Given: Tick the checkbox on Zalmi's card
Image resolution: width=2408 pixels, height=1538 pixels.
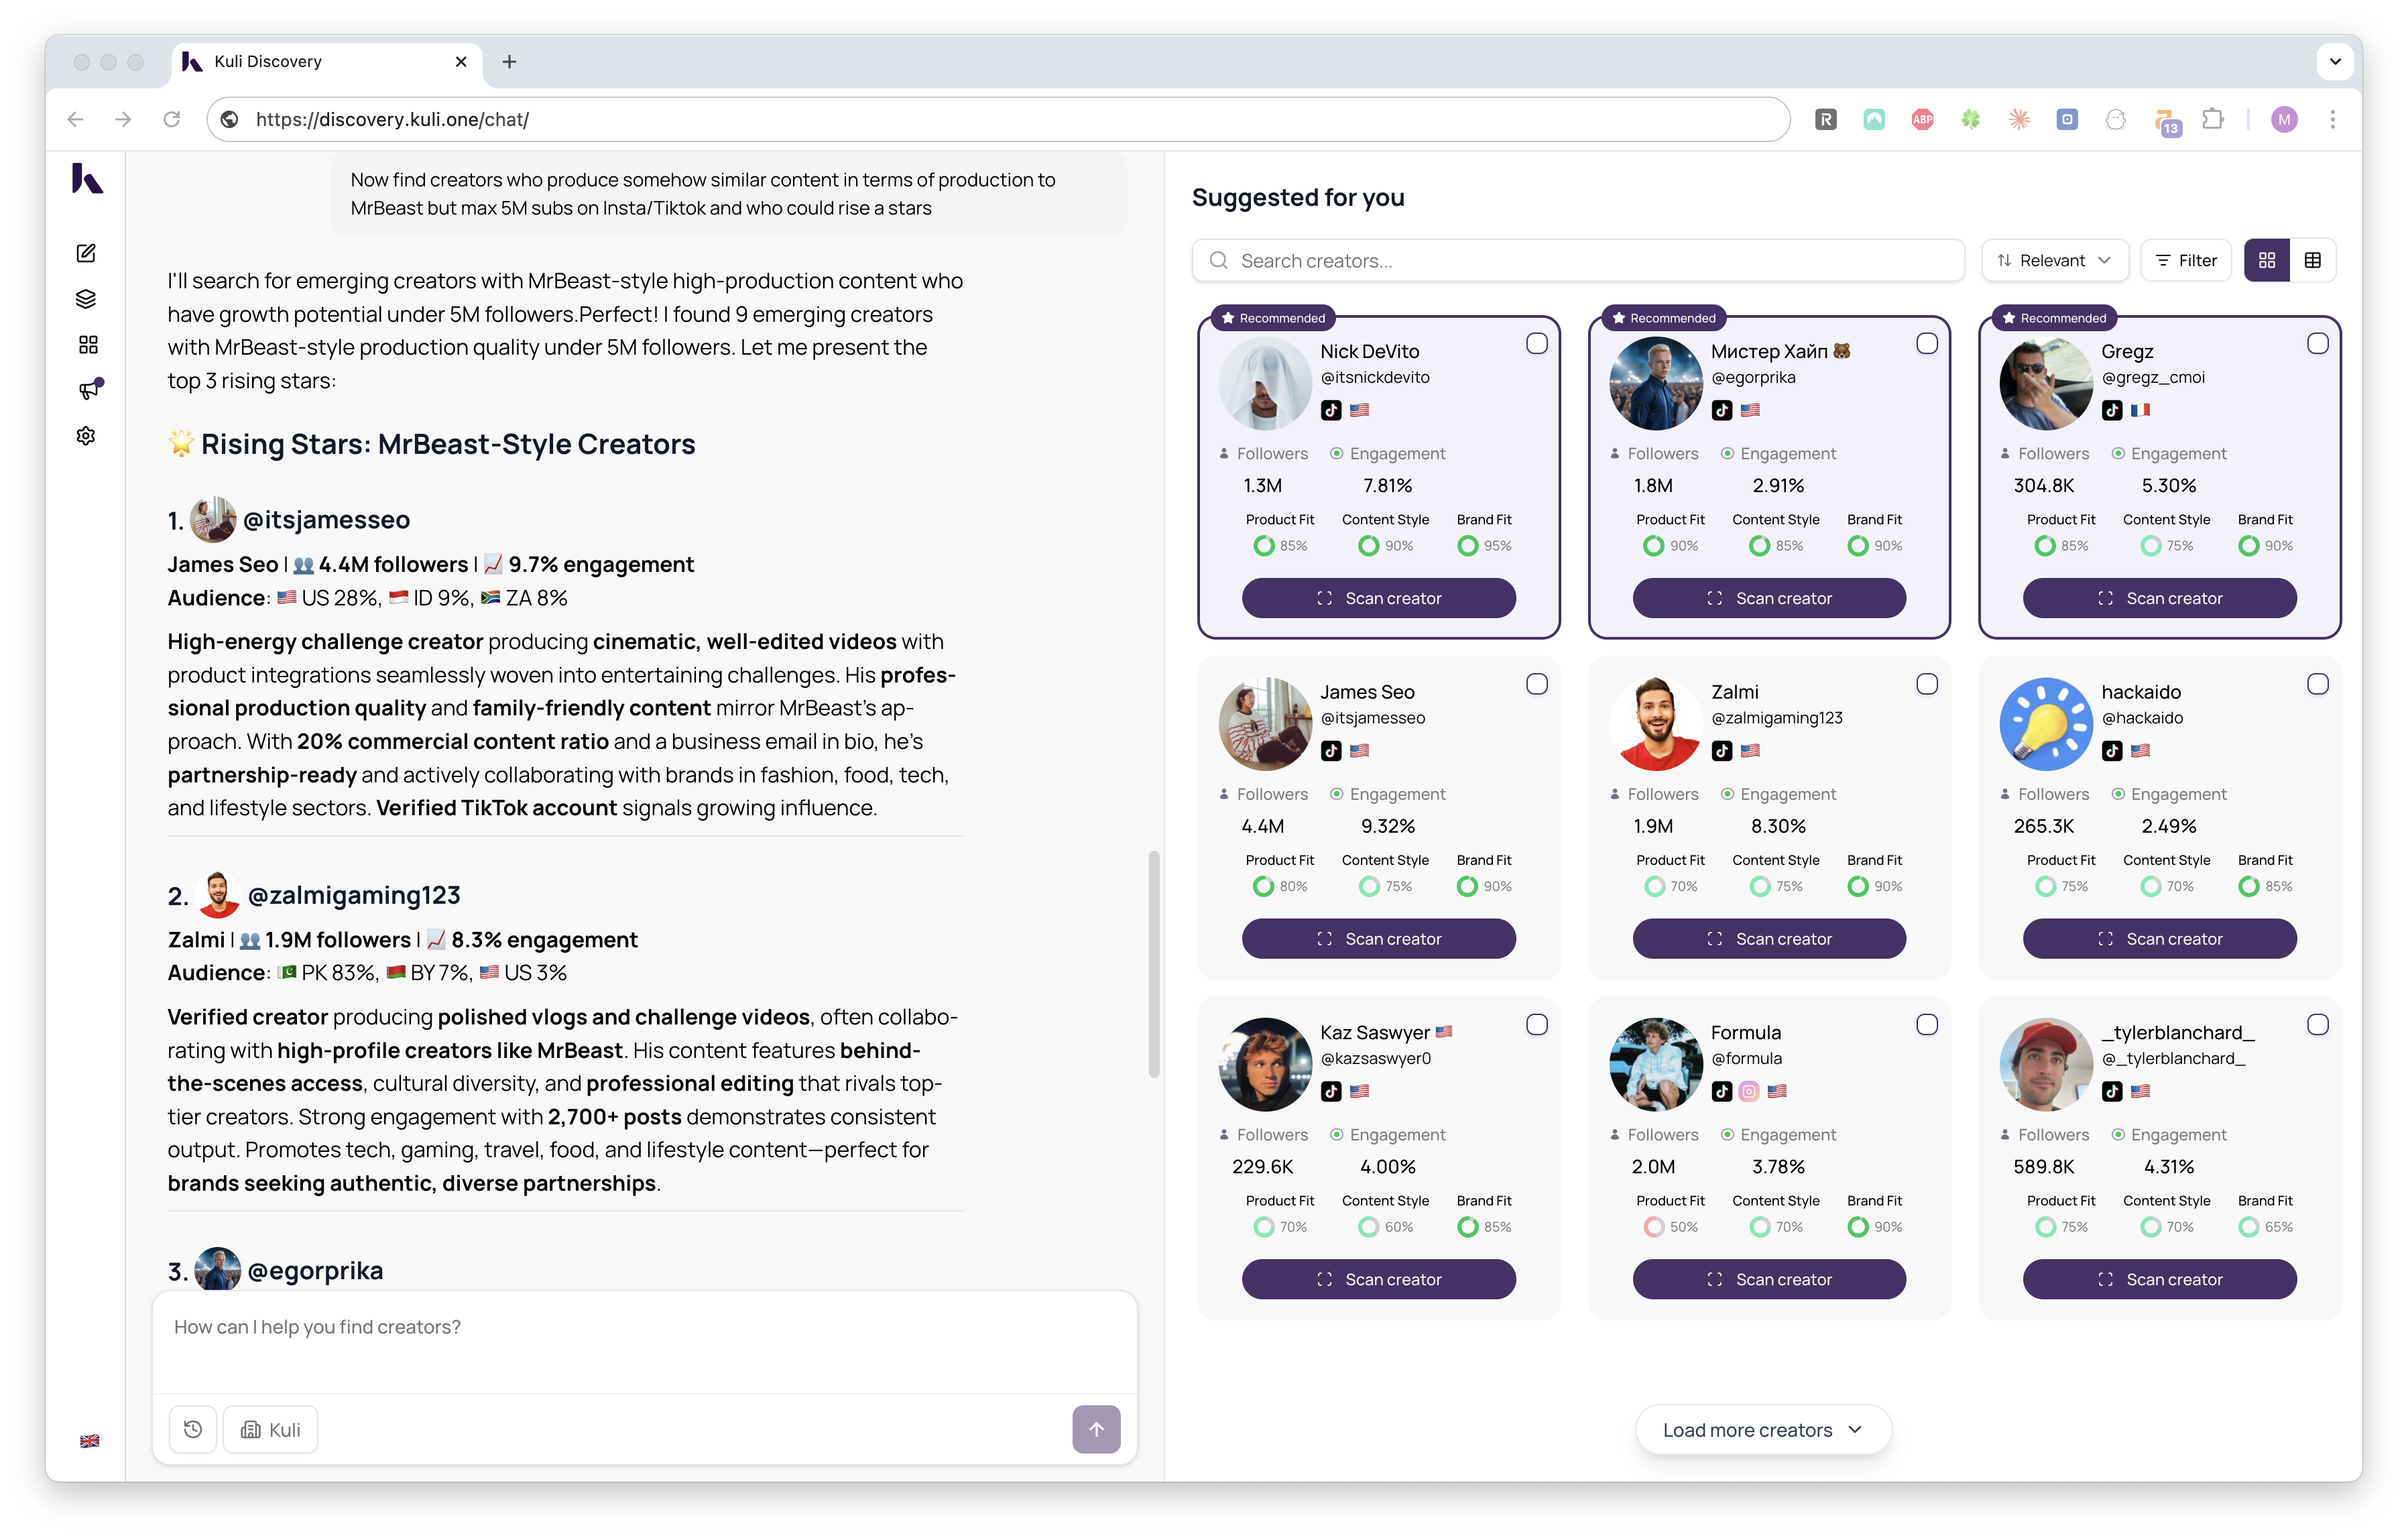Looking at the screenshot, I should pos(1927,684).
